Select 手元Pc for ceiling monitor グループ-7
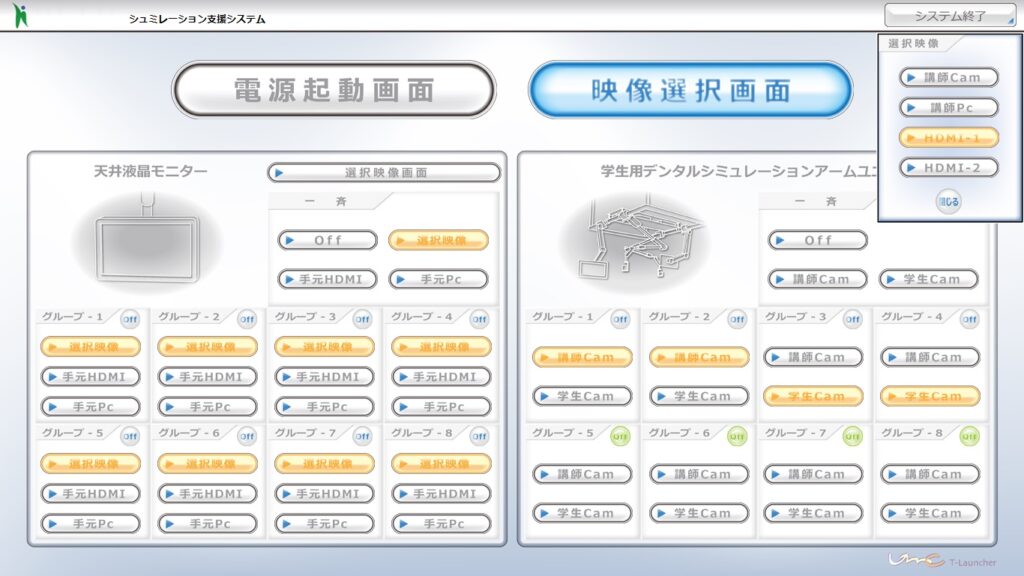 coord(324,523)
